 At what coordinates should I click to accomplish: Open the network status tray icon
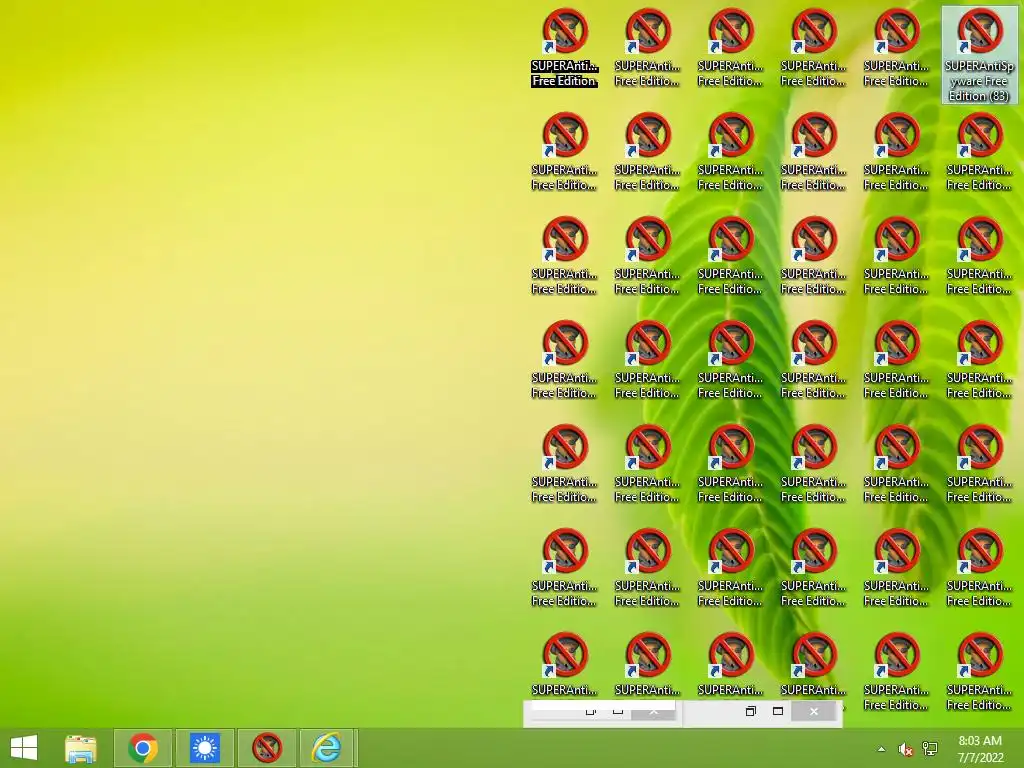[930, 749]
